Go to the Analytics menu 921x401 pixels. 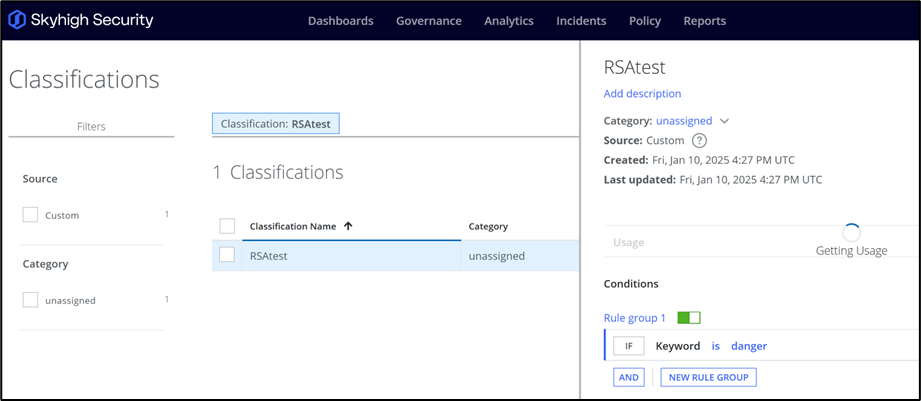509,21
